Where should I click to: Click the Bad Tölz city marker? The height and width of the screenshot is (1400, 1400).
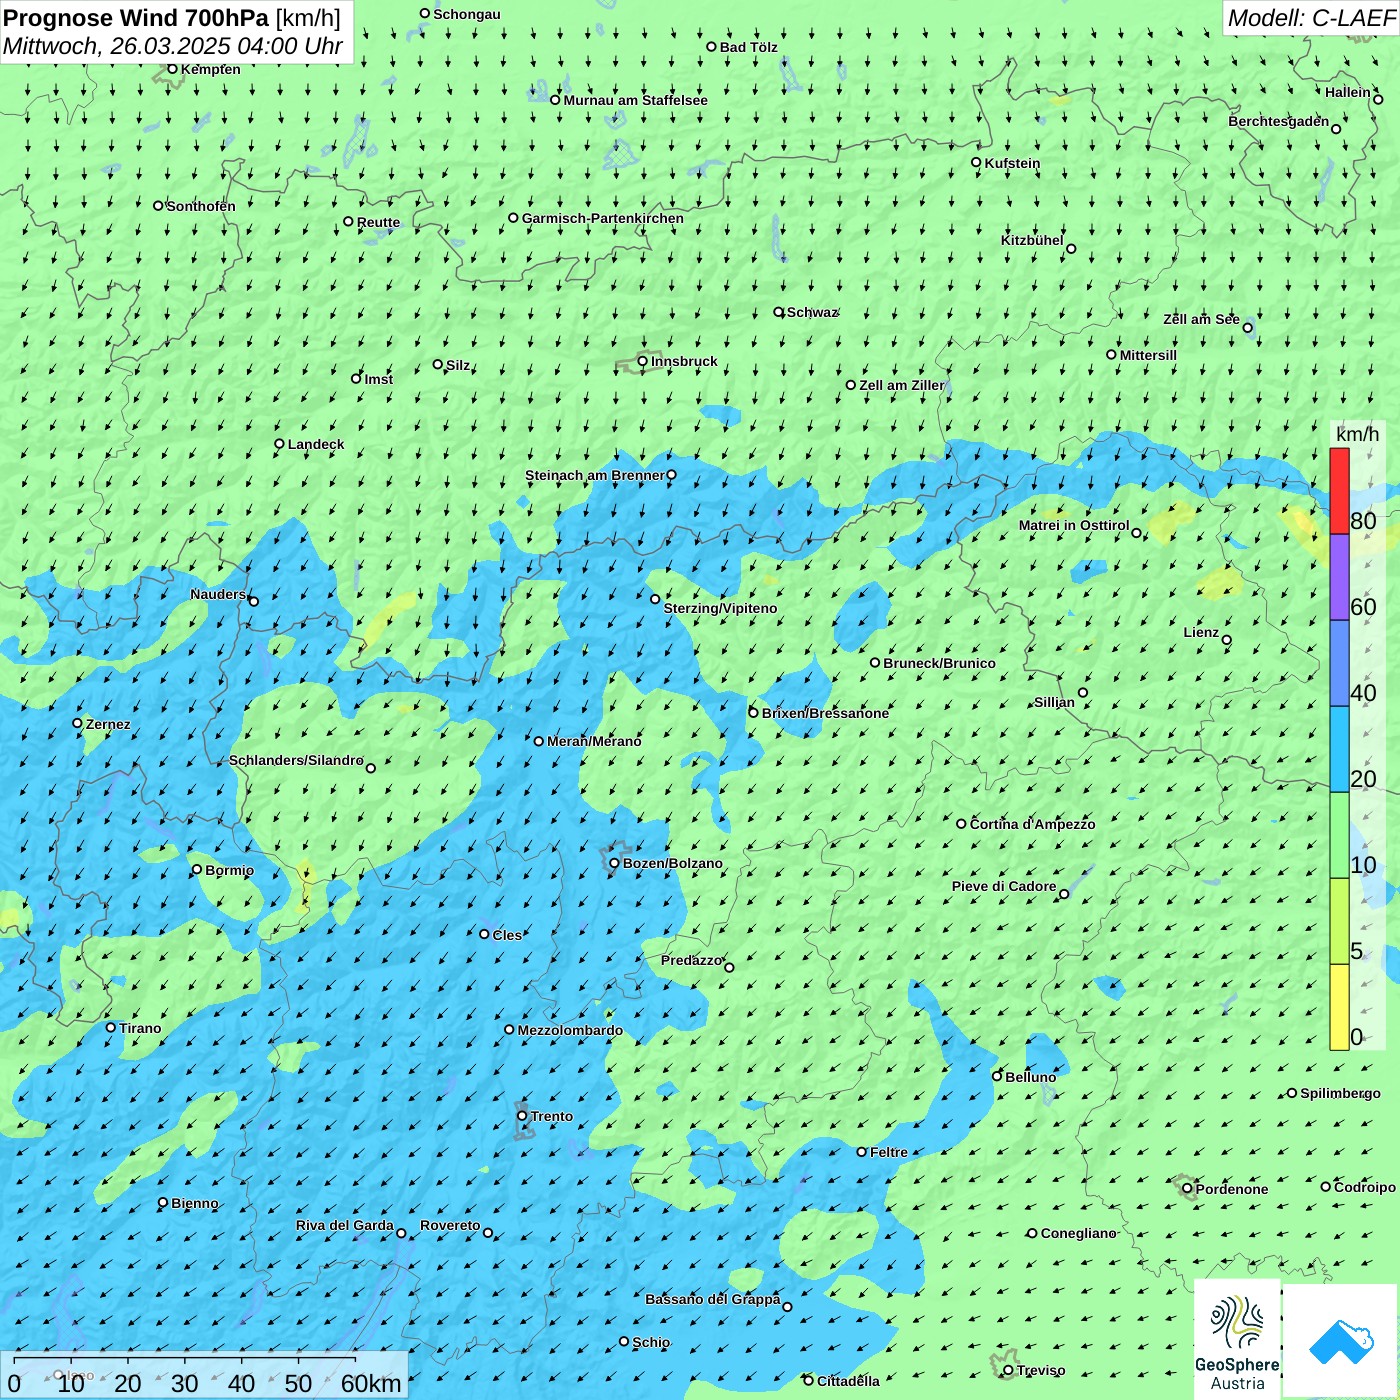point(712,47)
